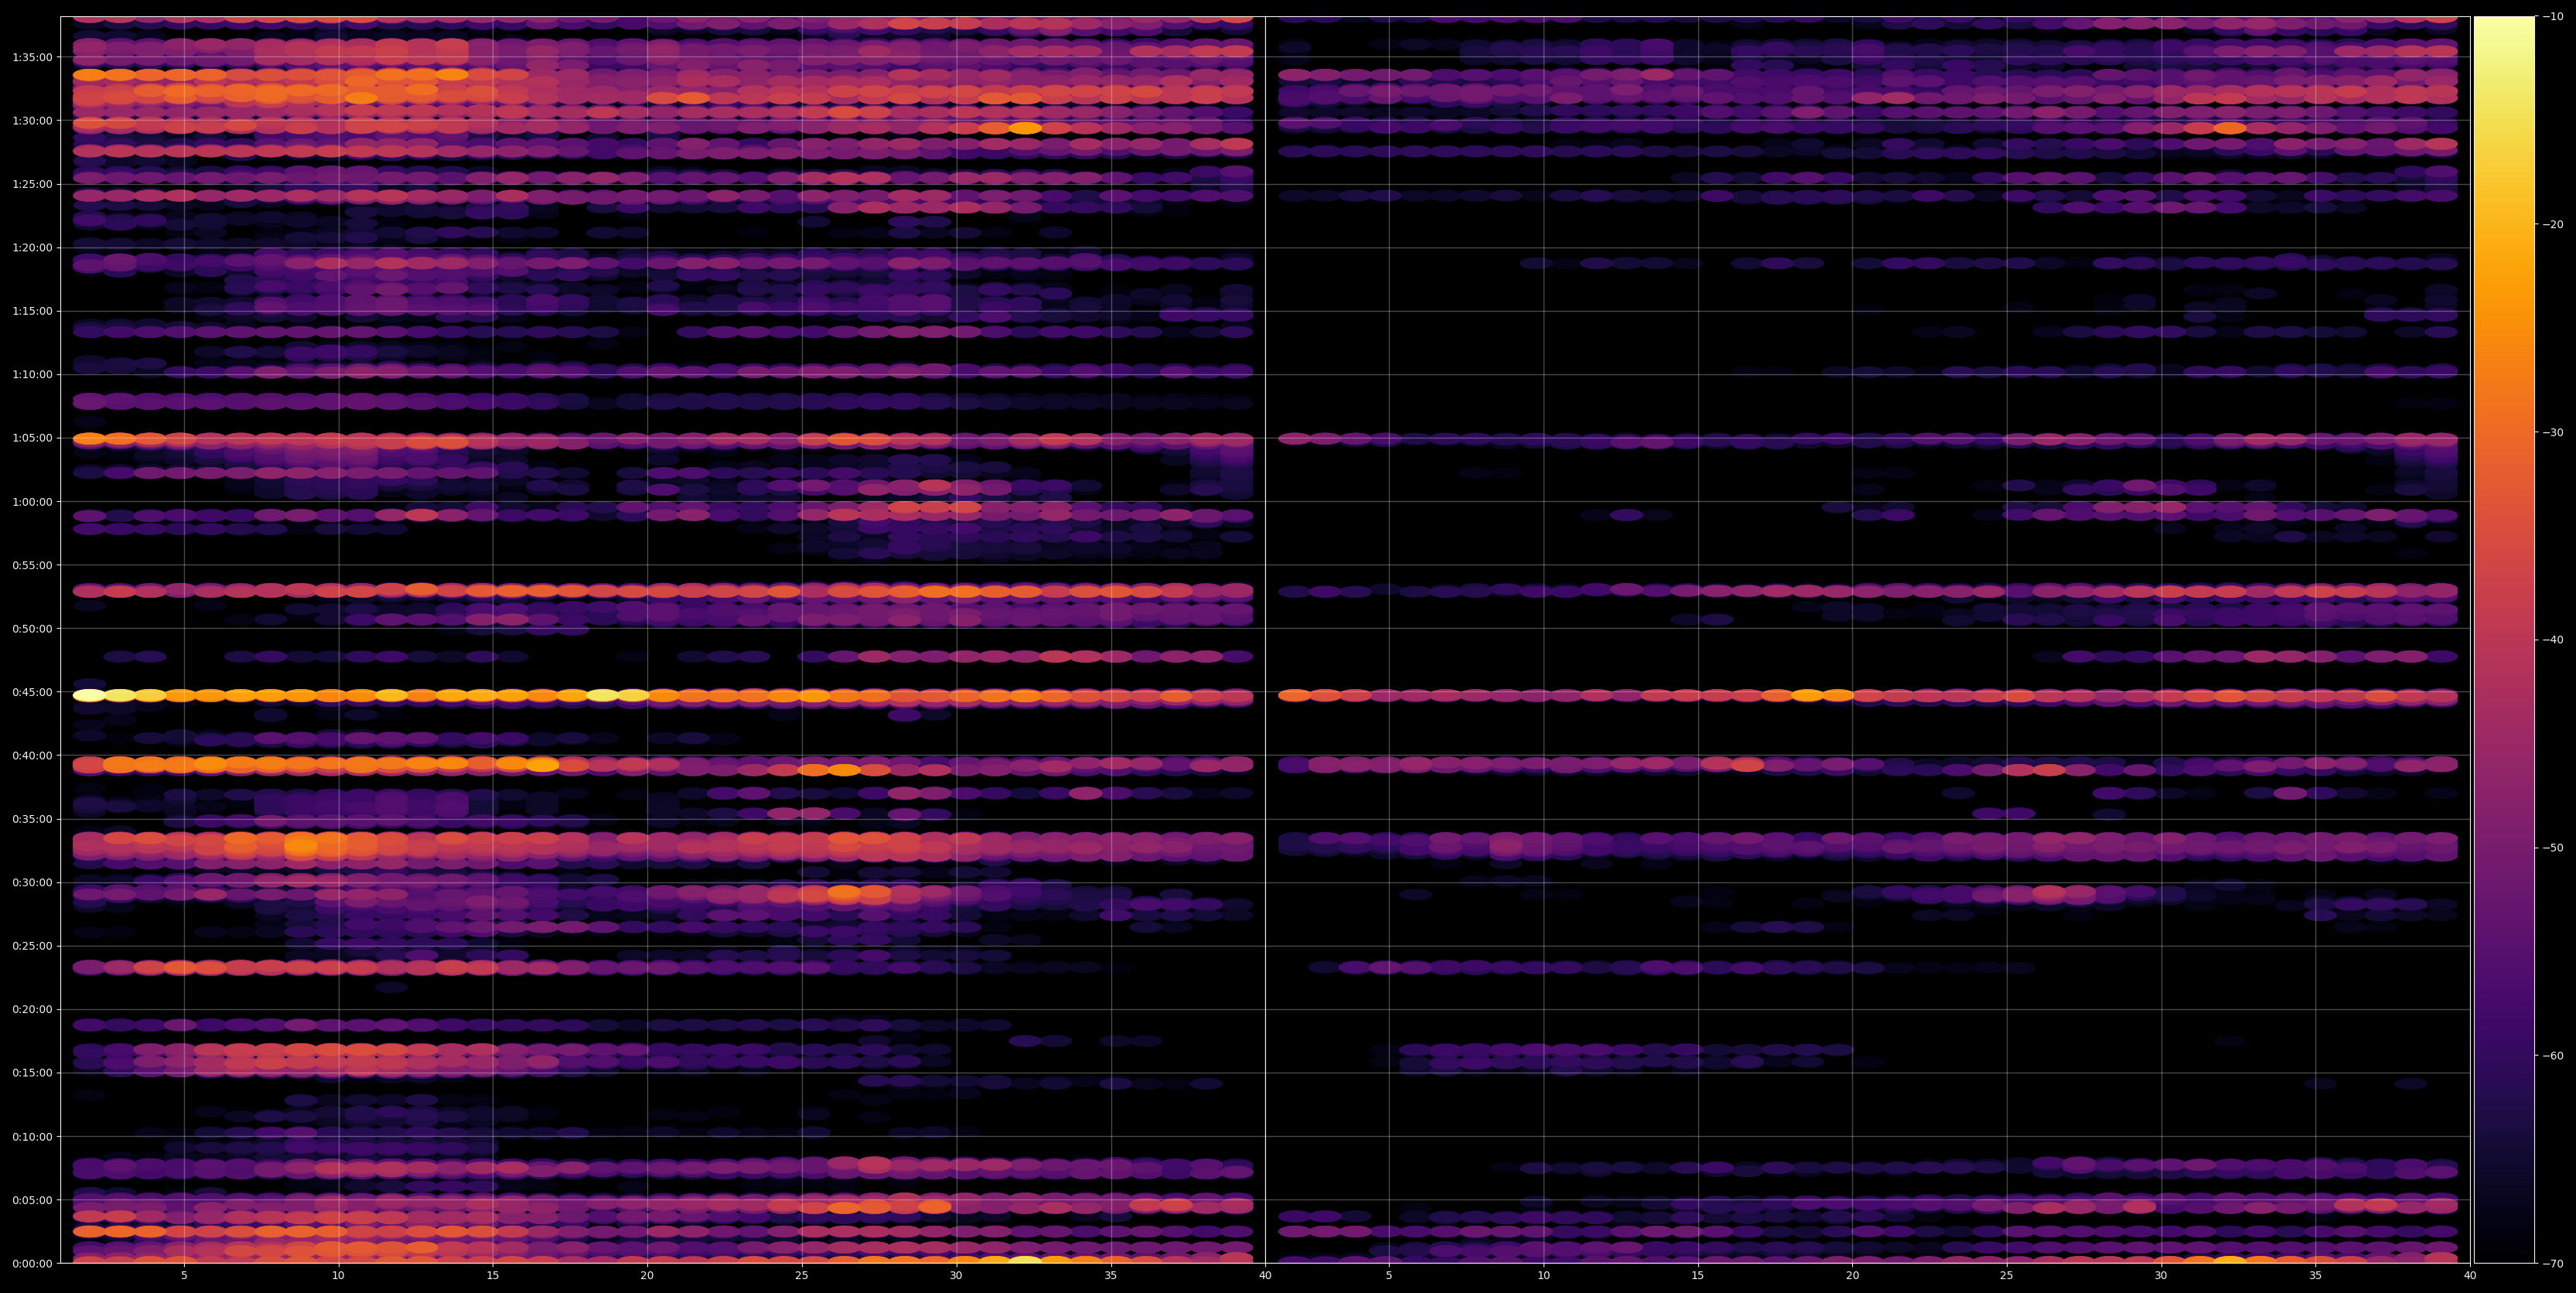Select the 1:10:00 time label
This screenshot has height=1293, width=2576.
[x=32, y=374]
